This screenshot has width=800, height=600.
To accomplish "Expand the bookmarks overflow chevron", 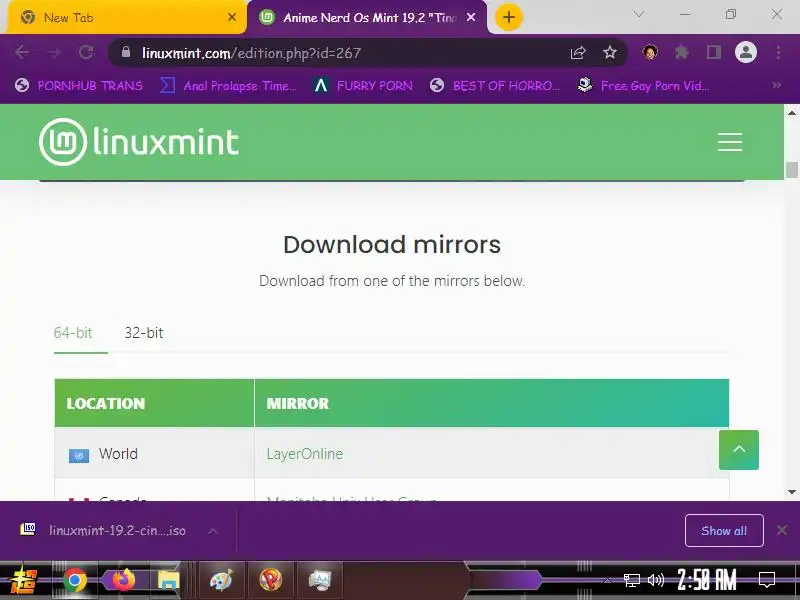I will [777, 85].
